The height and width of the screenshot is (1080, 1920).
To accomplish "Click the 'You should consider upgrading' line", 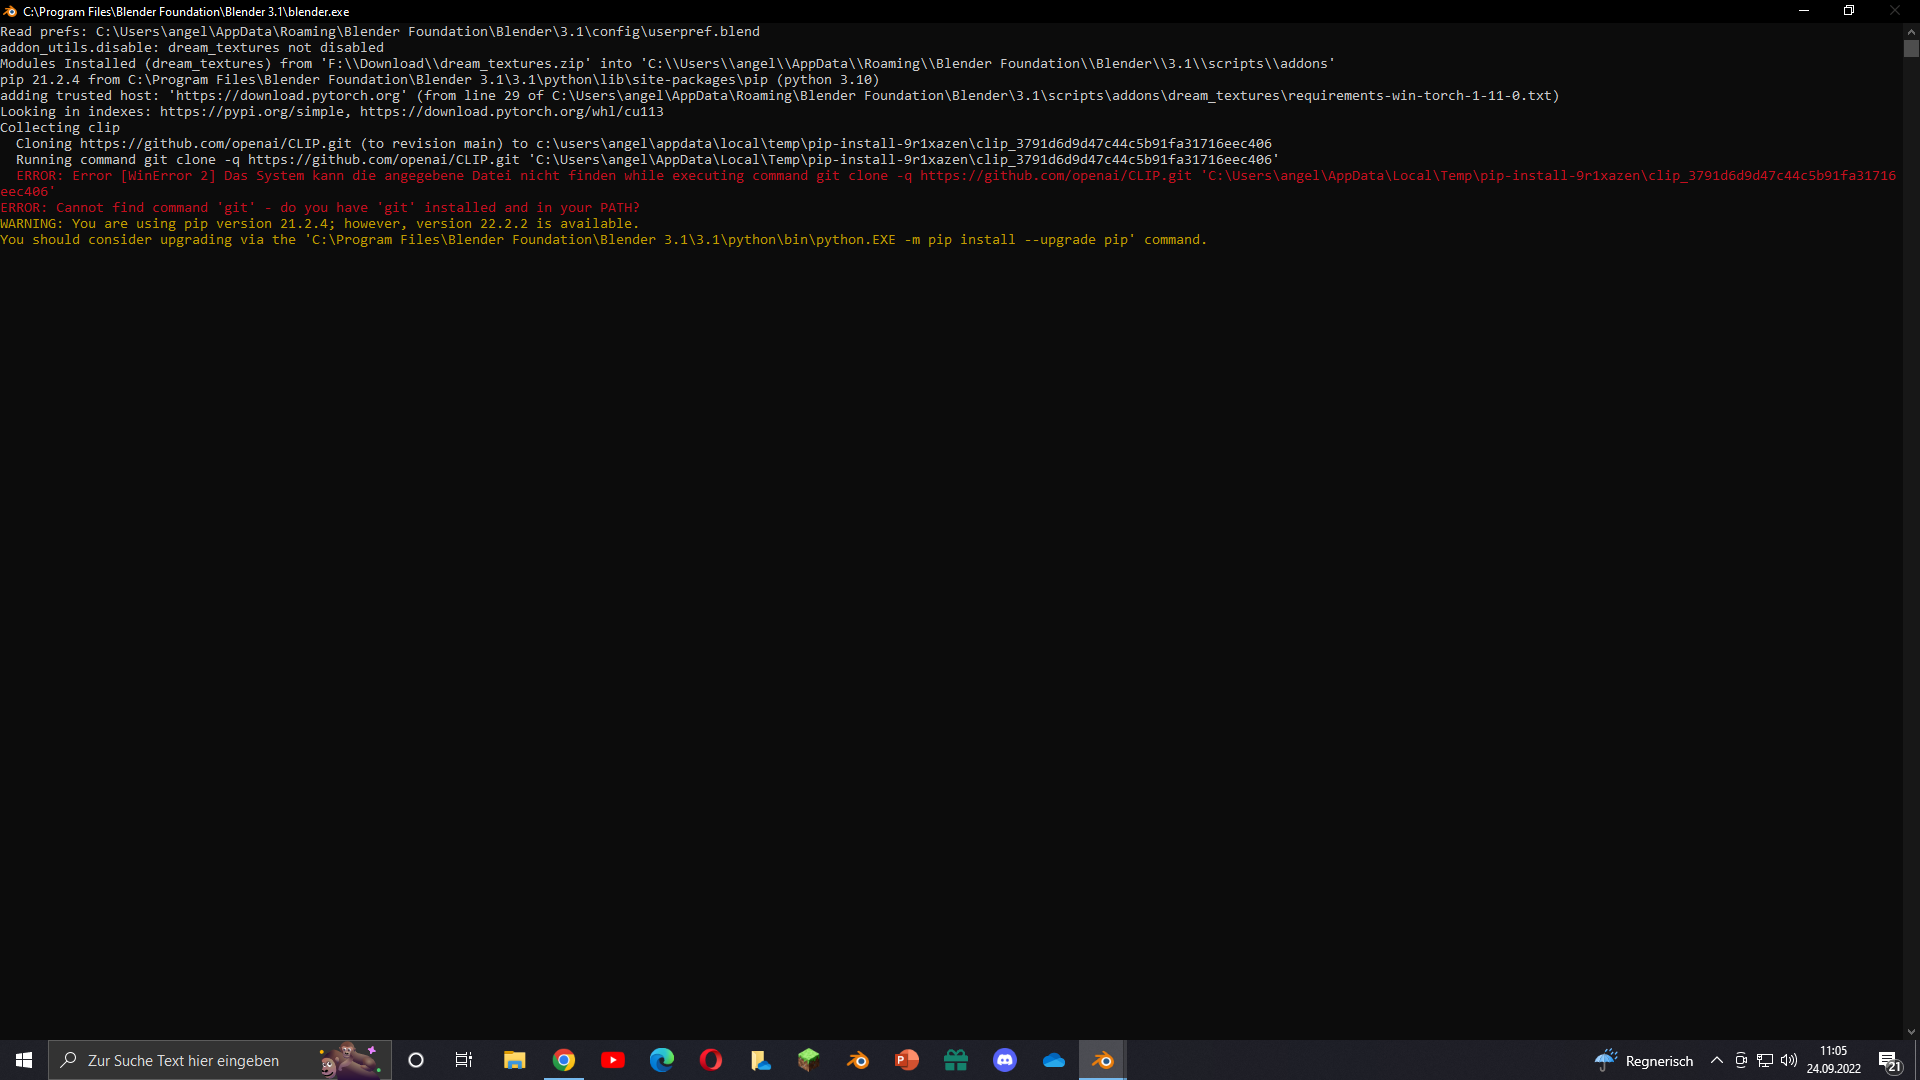I will 604,240.
